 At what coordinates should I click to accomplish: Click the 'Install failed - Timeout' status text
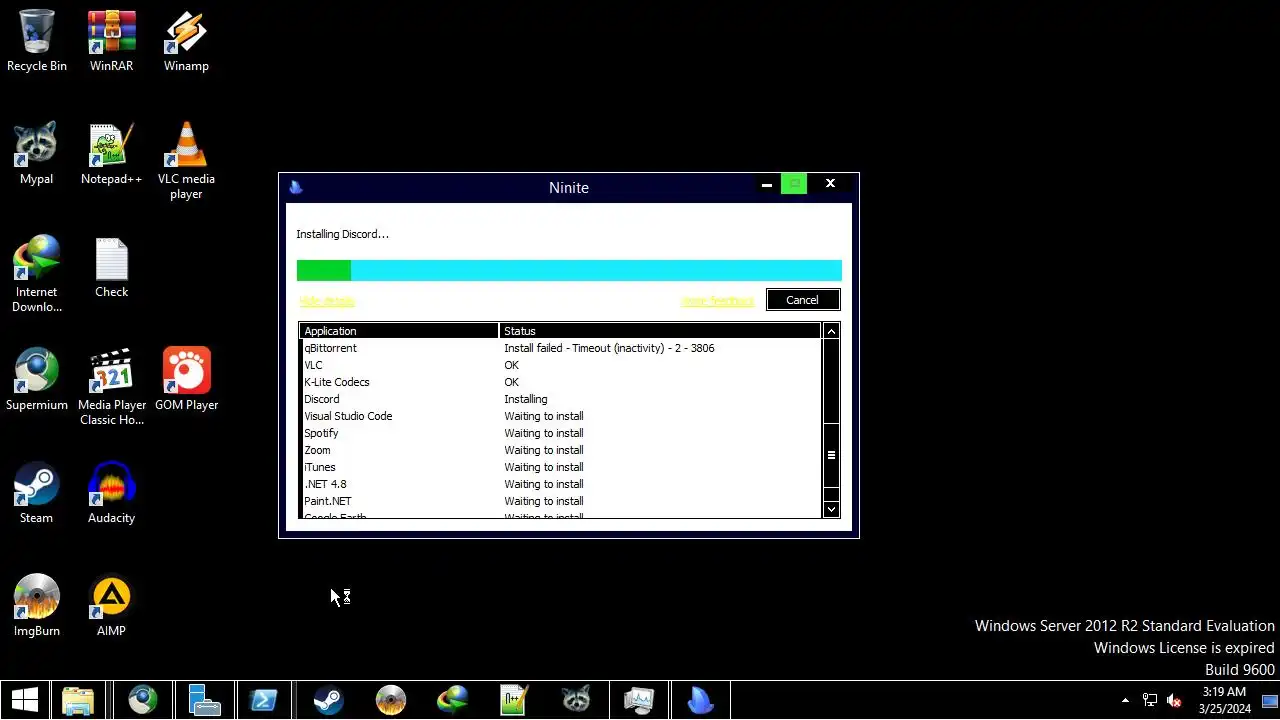[x=609, y=348]
